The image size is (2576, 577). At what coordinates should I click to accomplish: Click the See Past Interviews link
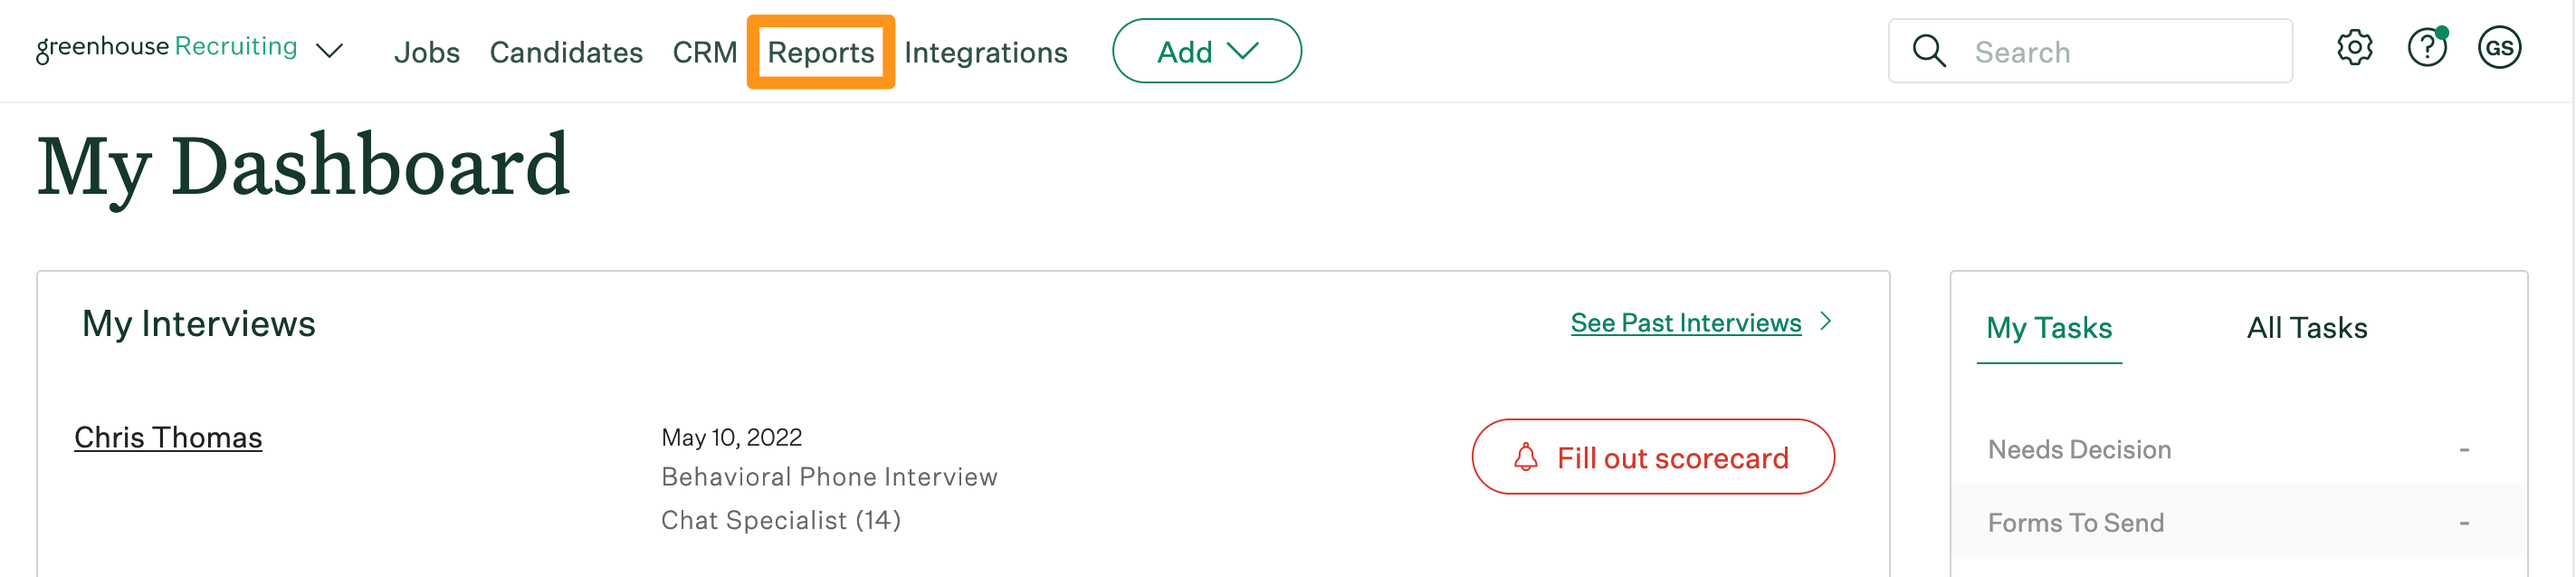coord(1684,322)
